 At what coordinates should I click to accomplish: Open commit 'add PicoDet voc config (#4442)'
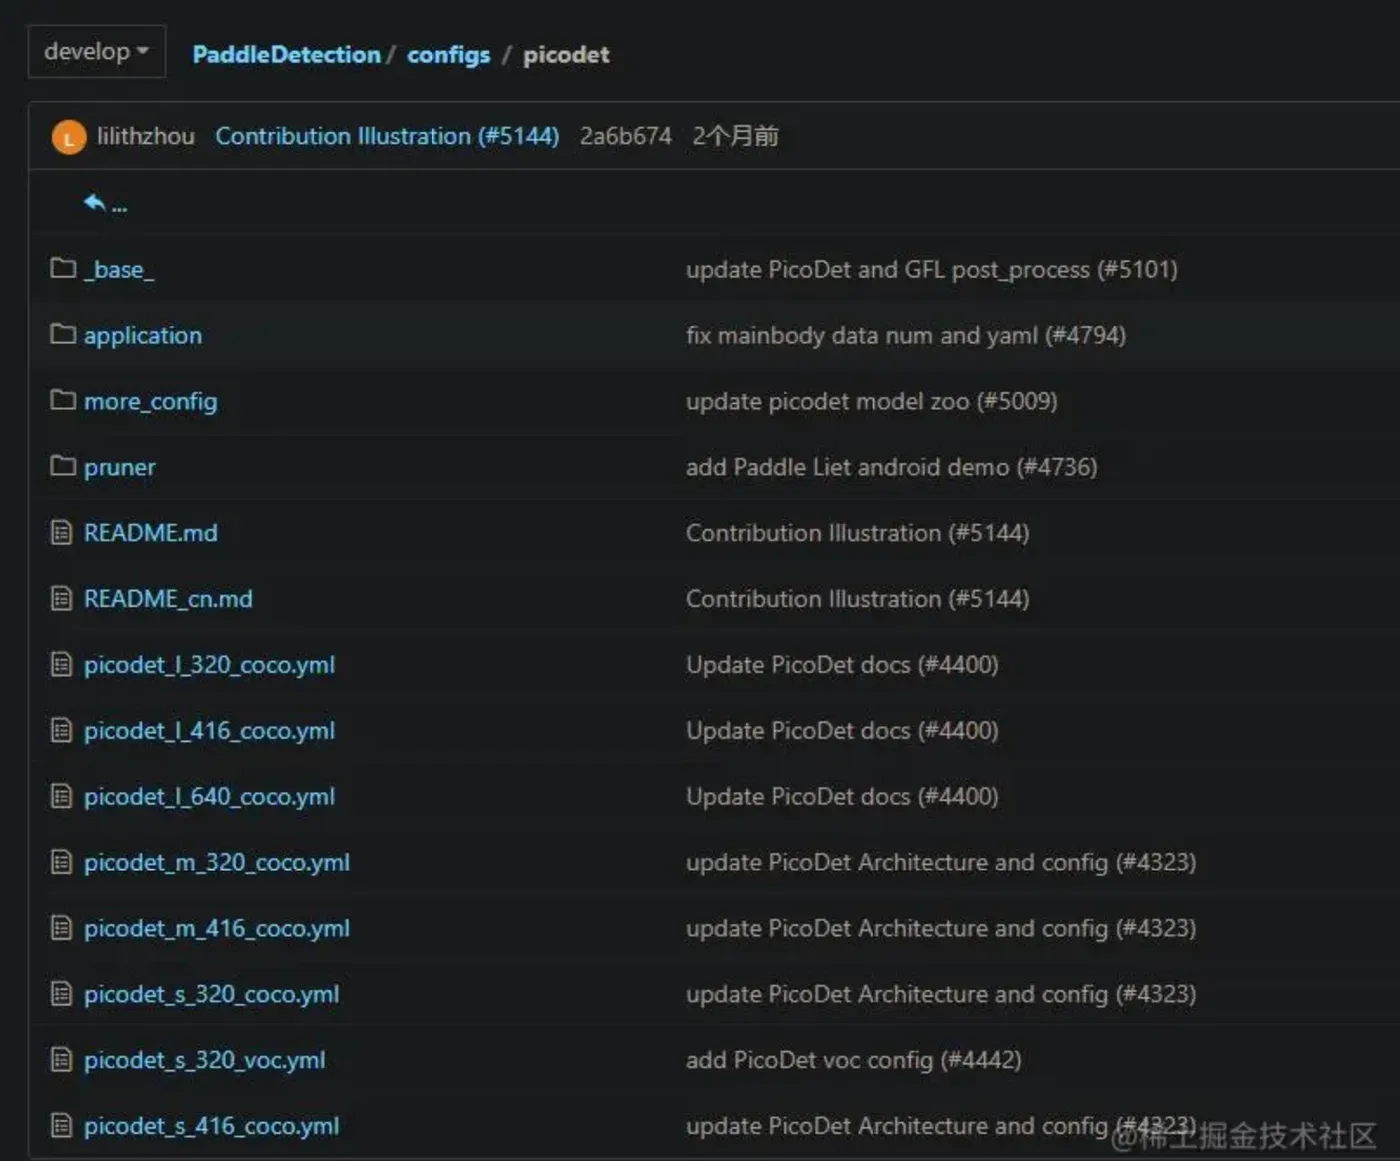tap(854, 1062)
